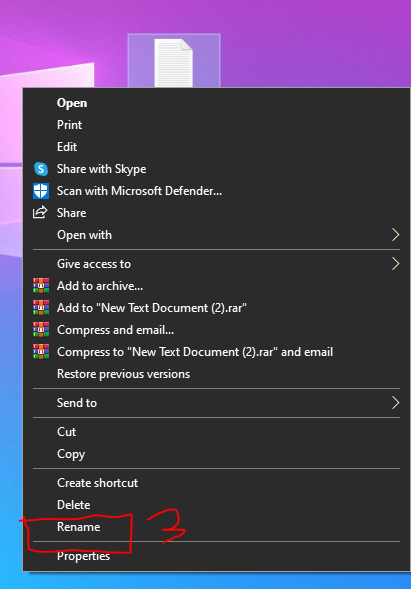Choose Copy from the context menu
This screenshot has width=411, height=589.
click(216, 454)
